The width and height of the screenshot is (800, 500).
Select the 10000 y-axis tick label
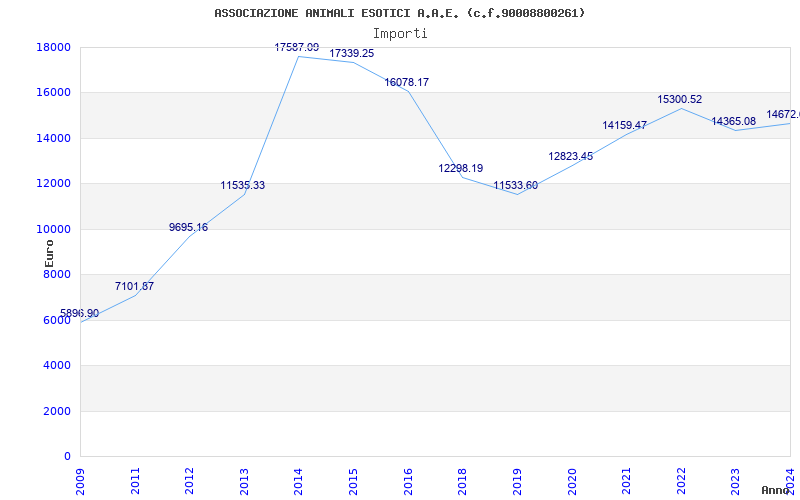[54, 229]
